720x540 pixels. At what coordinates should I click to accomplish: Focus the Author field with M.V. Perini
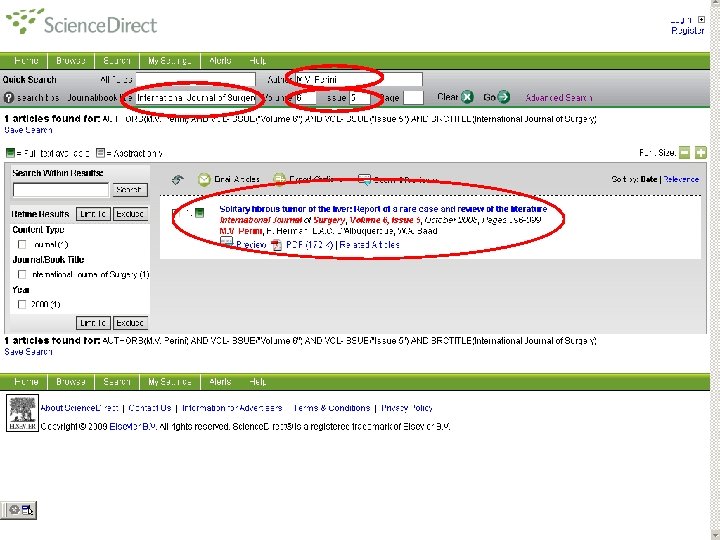click(358, 79)
